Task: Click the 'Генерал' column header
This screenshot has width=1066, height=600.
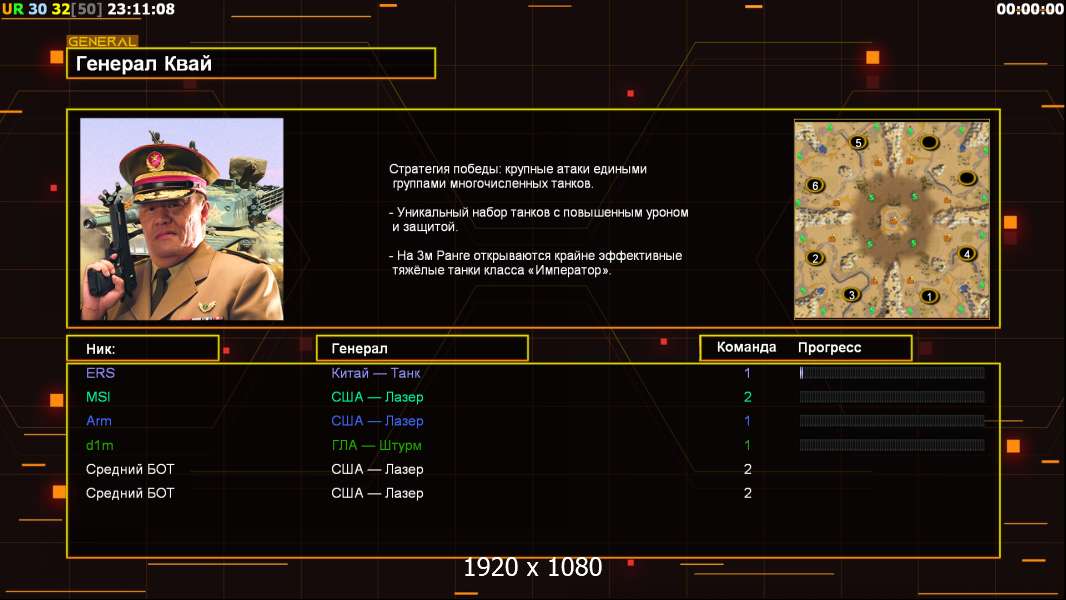Action: [422, 349]
